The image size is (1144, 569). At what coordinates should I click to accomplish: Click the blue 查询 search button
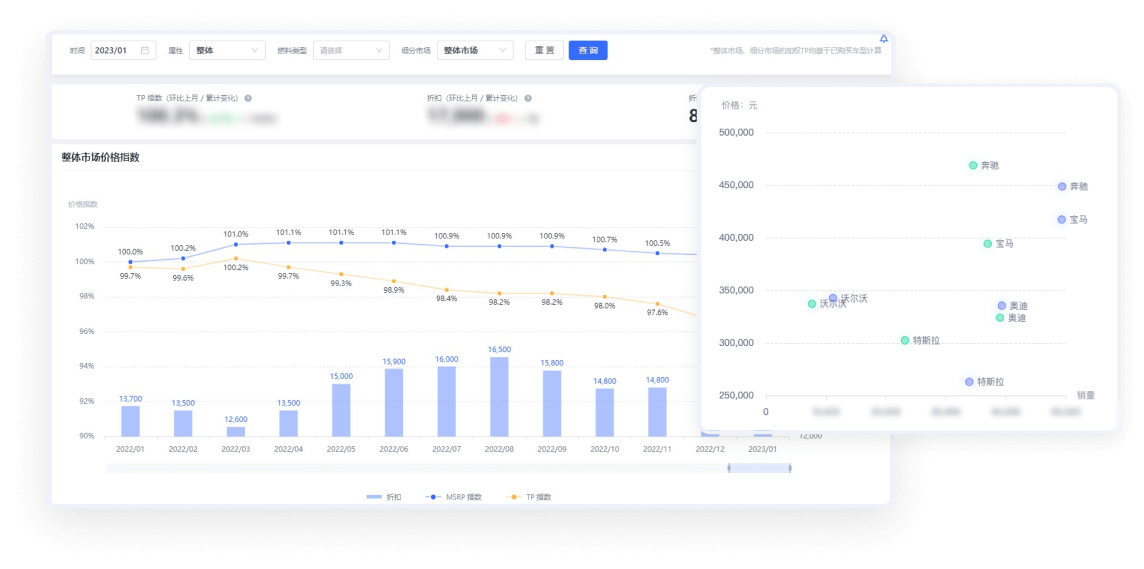tap(588, 51)
